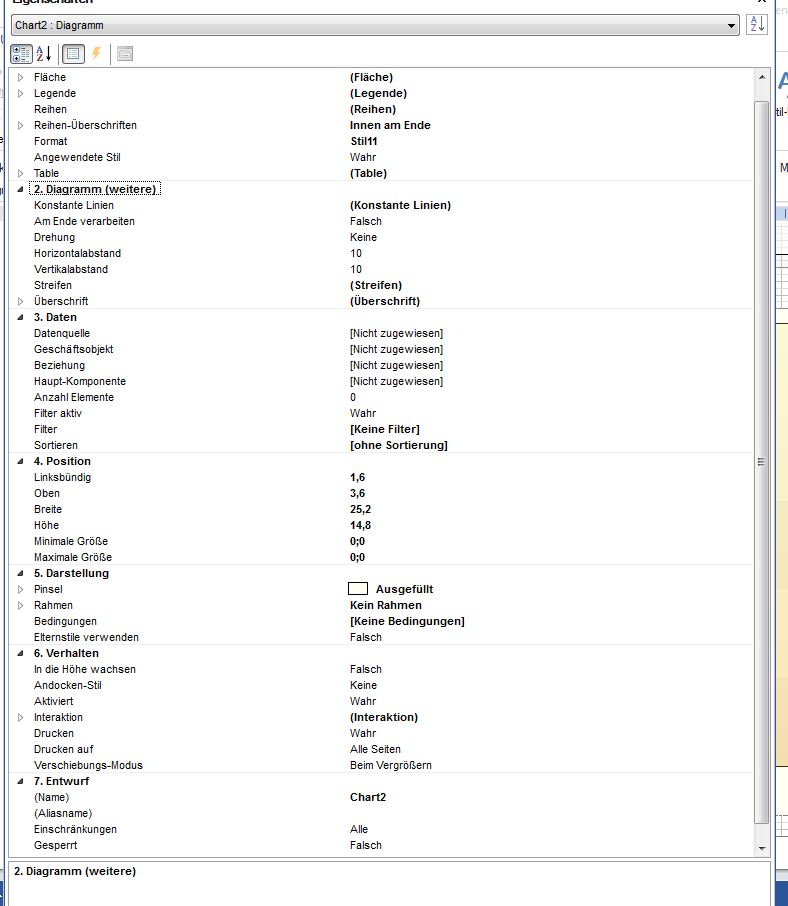Click the scrollbar down arrow
Image resolution: width=788 pixels, height=906 pixels.
(762, 848)
